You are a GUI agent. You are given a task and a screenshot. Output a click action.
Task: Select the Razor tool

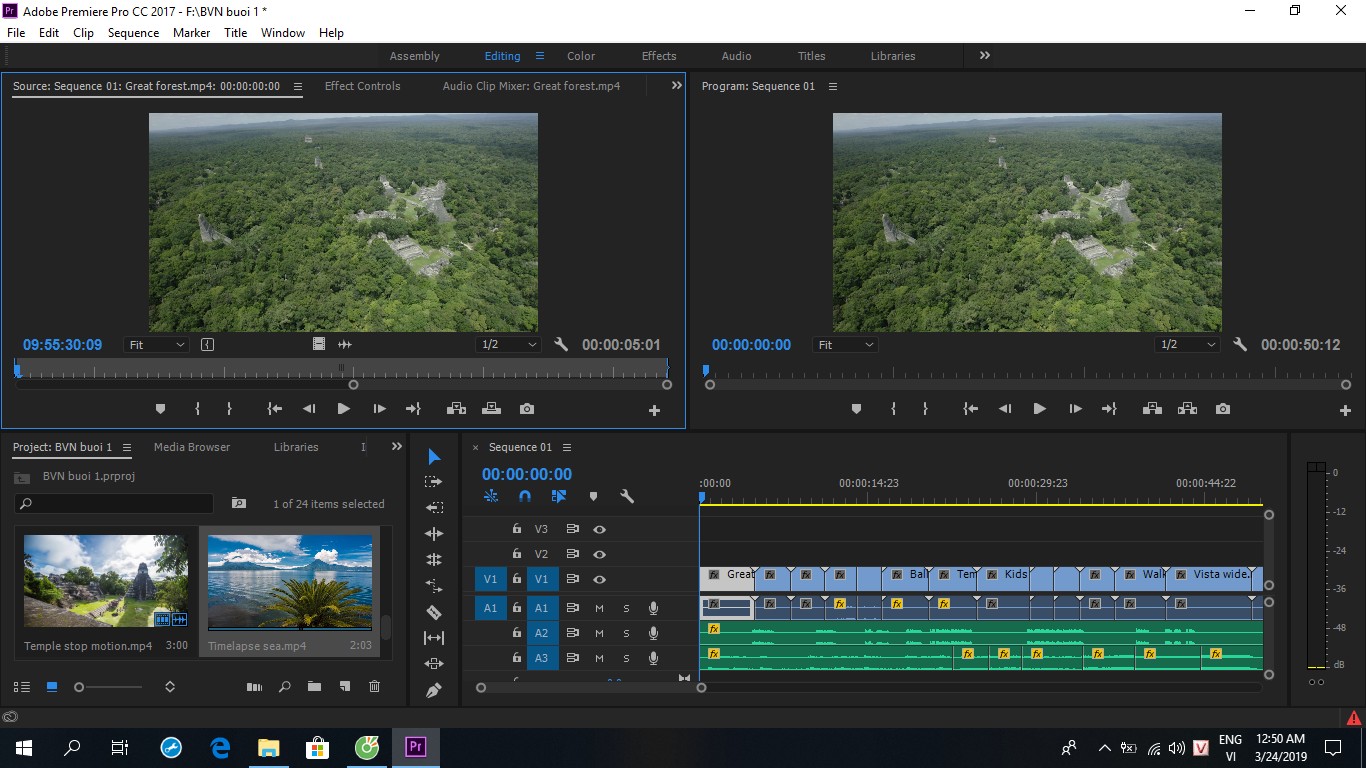coord(434,612)
